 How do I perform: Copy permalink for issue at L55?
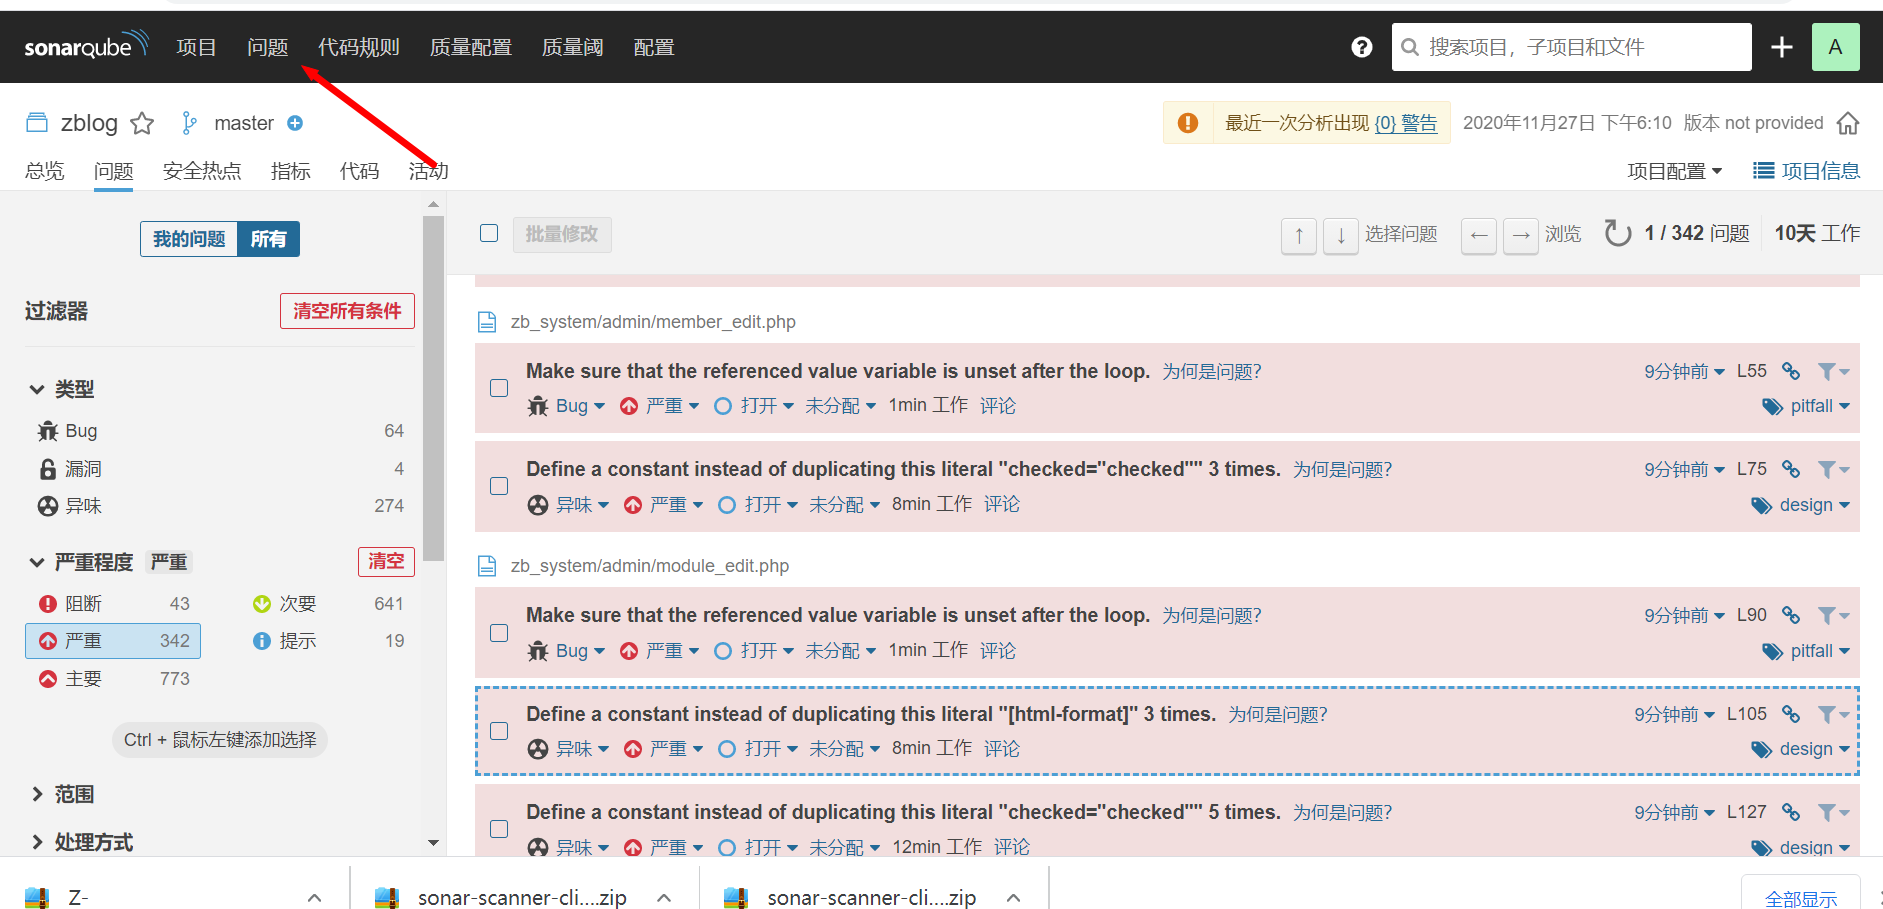tap(1791, 371)
